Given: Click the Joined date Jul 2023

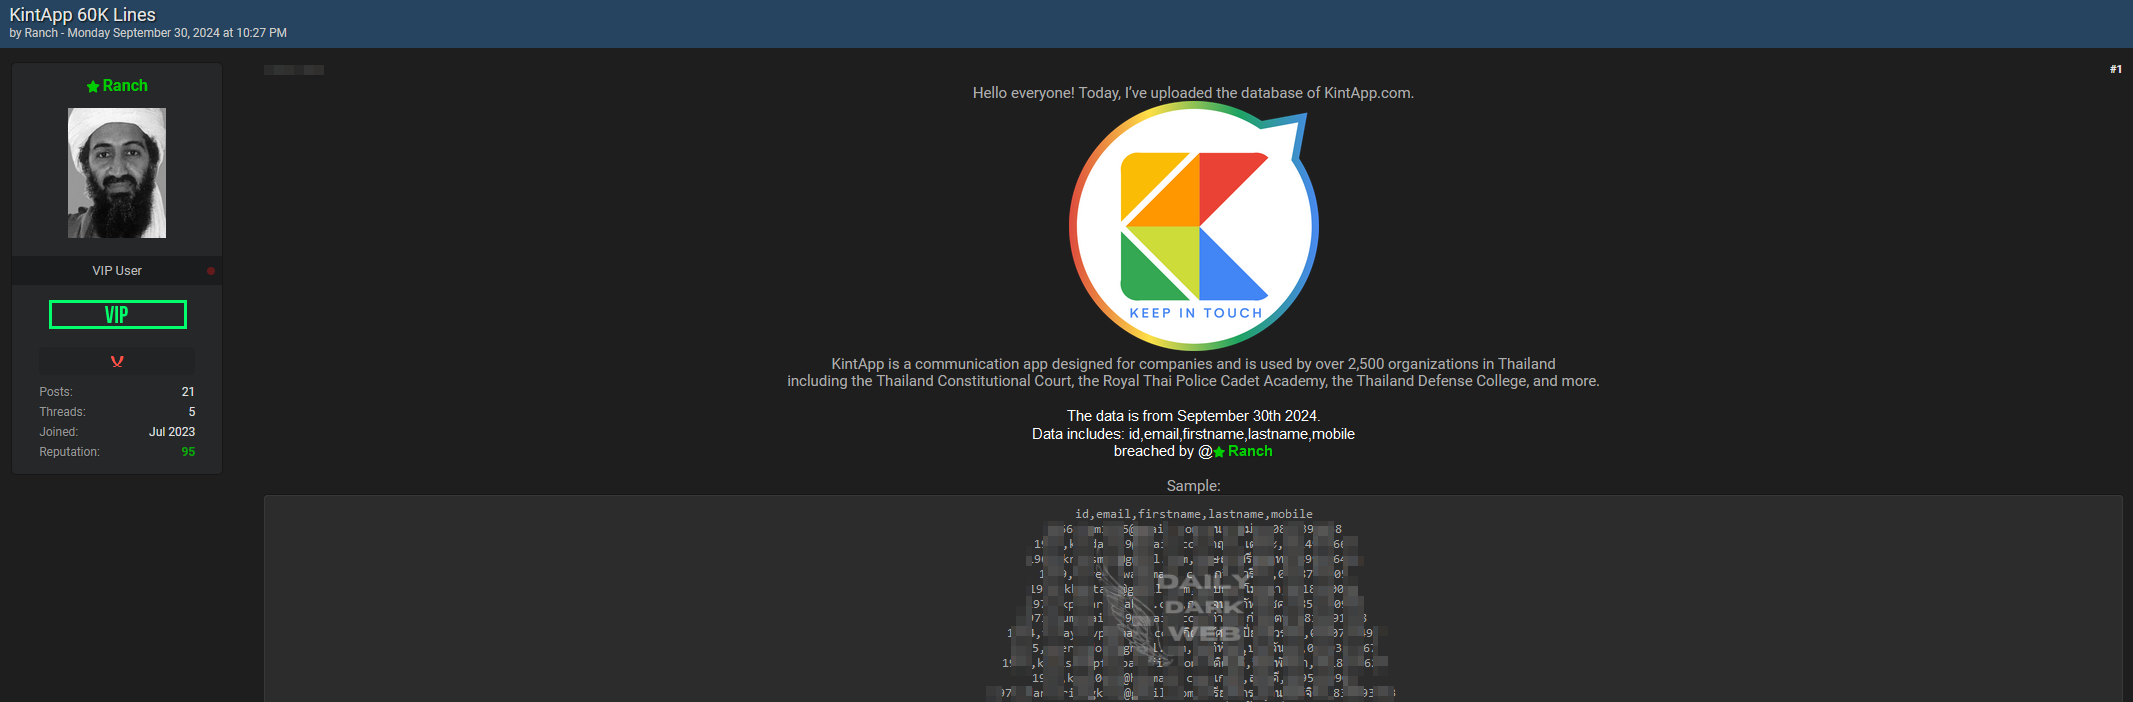Looking at the screenshot, I should pyautogui.click(x=172, y=432).
